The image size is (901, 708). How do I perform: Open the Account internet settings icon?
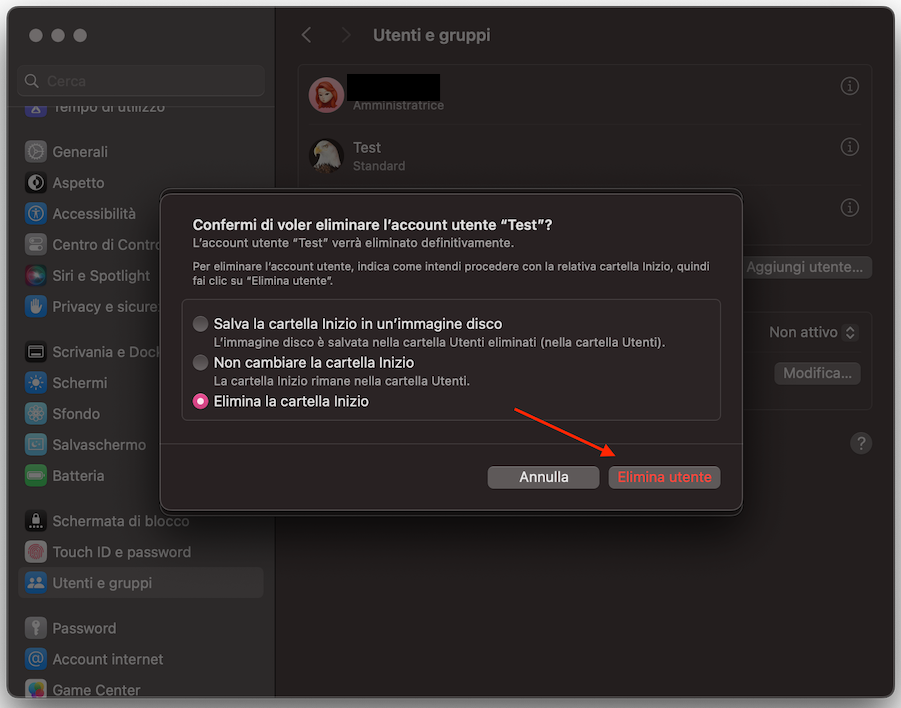[35, 658]
